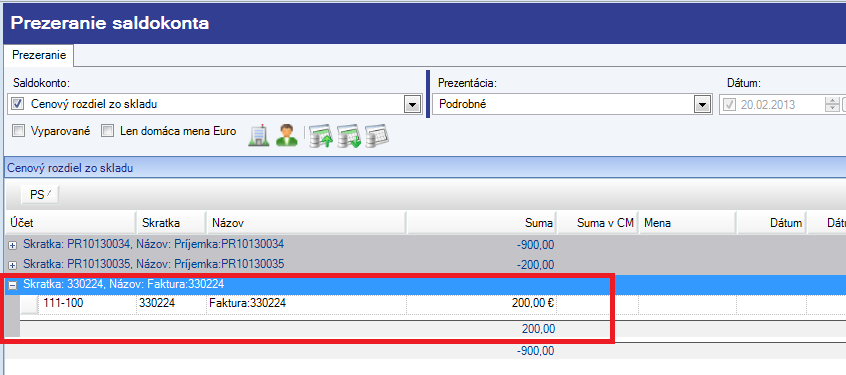Expand the Príjemka:PR10130035 group
Image resolution: width=846 pixels, height=375 pixels.
[x=12, y=265]
